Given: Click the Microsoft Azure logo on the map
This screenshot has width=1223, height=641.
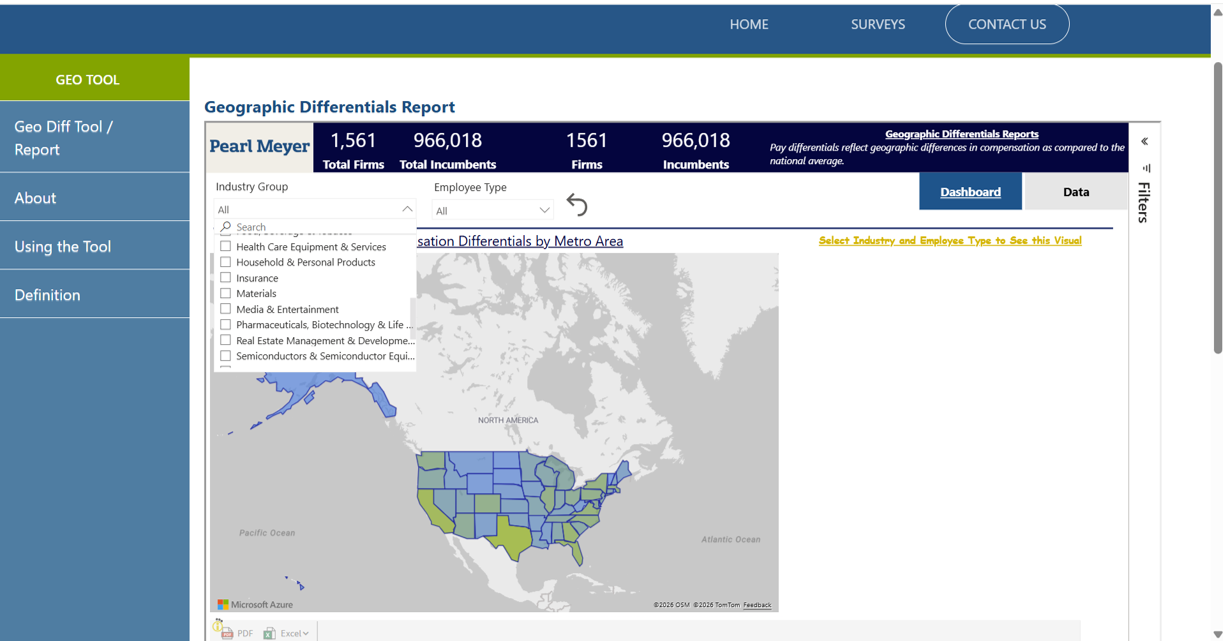Looking at the screenshot, I should click(256, 604).
